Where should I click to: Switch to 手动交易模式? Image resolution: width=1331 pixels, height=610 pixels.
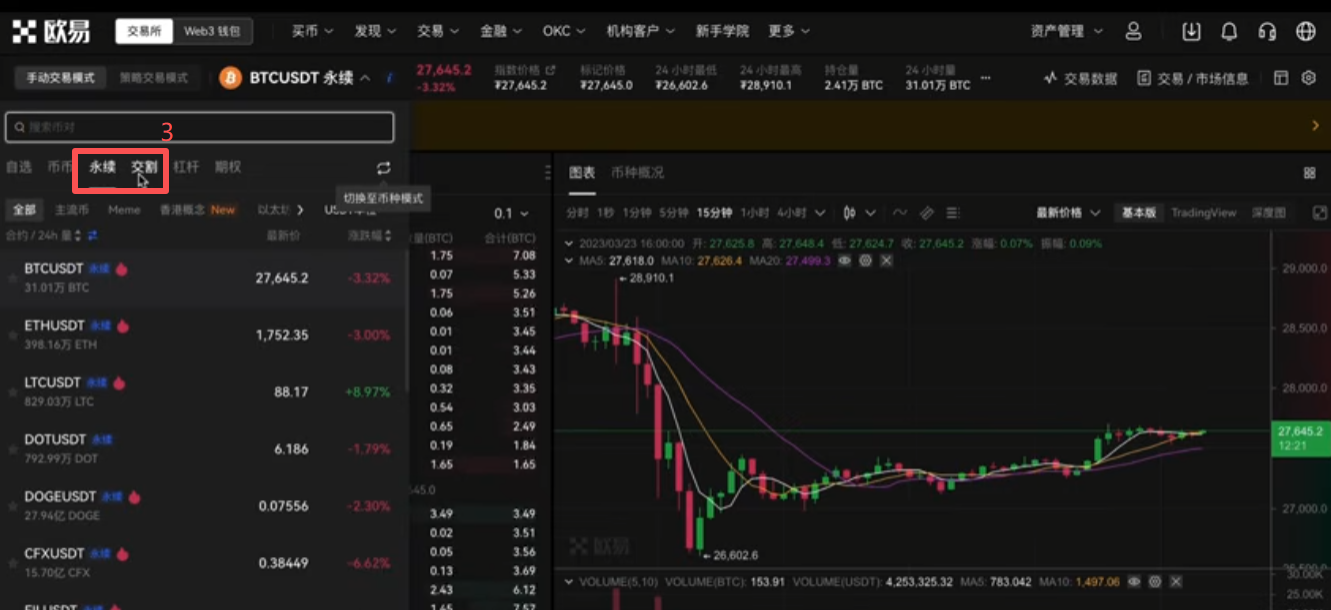[60, 77]
